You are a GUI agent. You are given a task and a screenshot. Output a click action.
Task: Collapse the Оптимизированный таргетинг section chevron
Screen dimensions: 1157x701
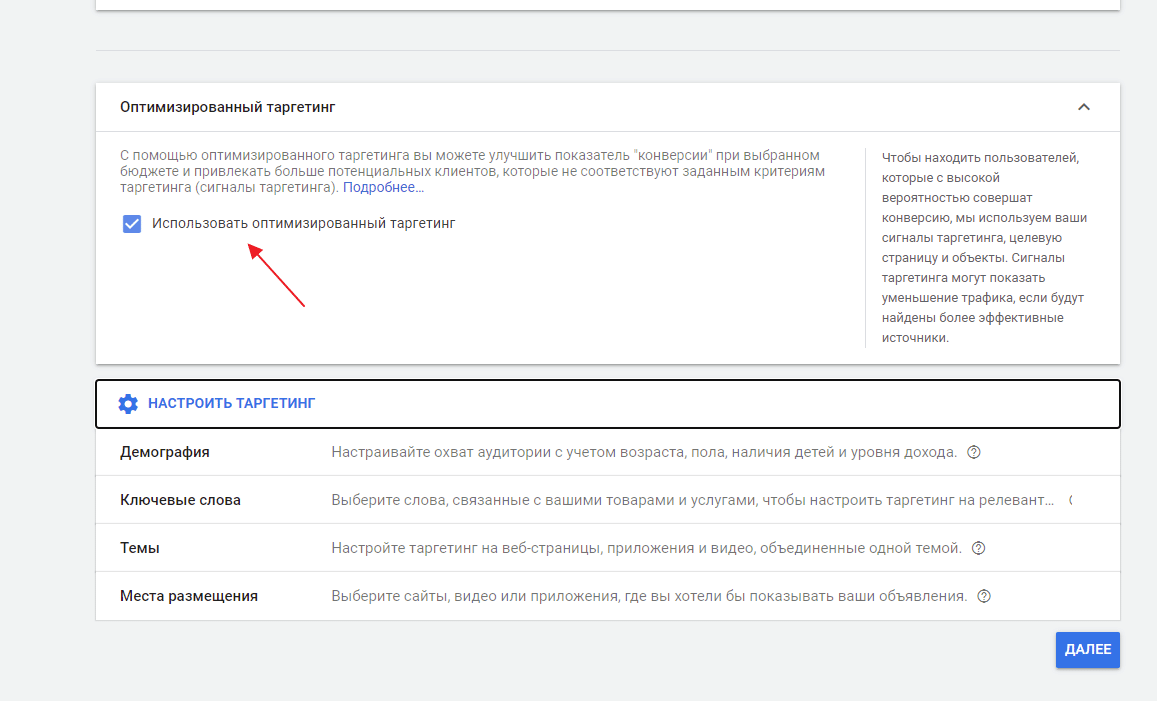click(1083, 107)
